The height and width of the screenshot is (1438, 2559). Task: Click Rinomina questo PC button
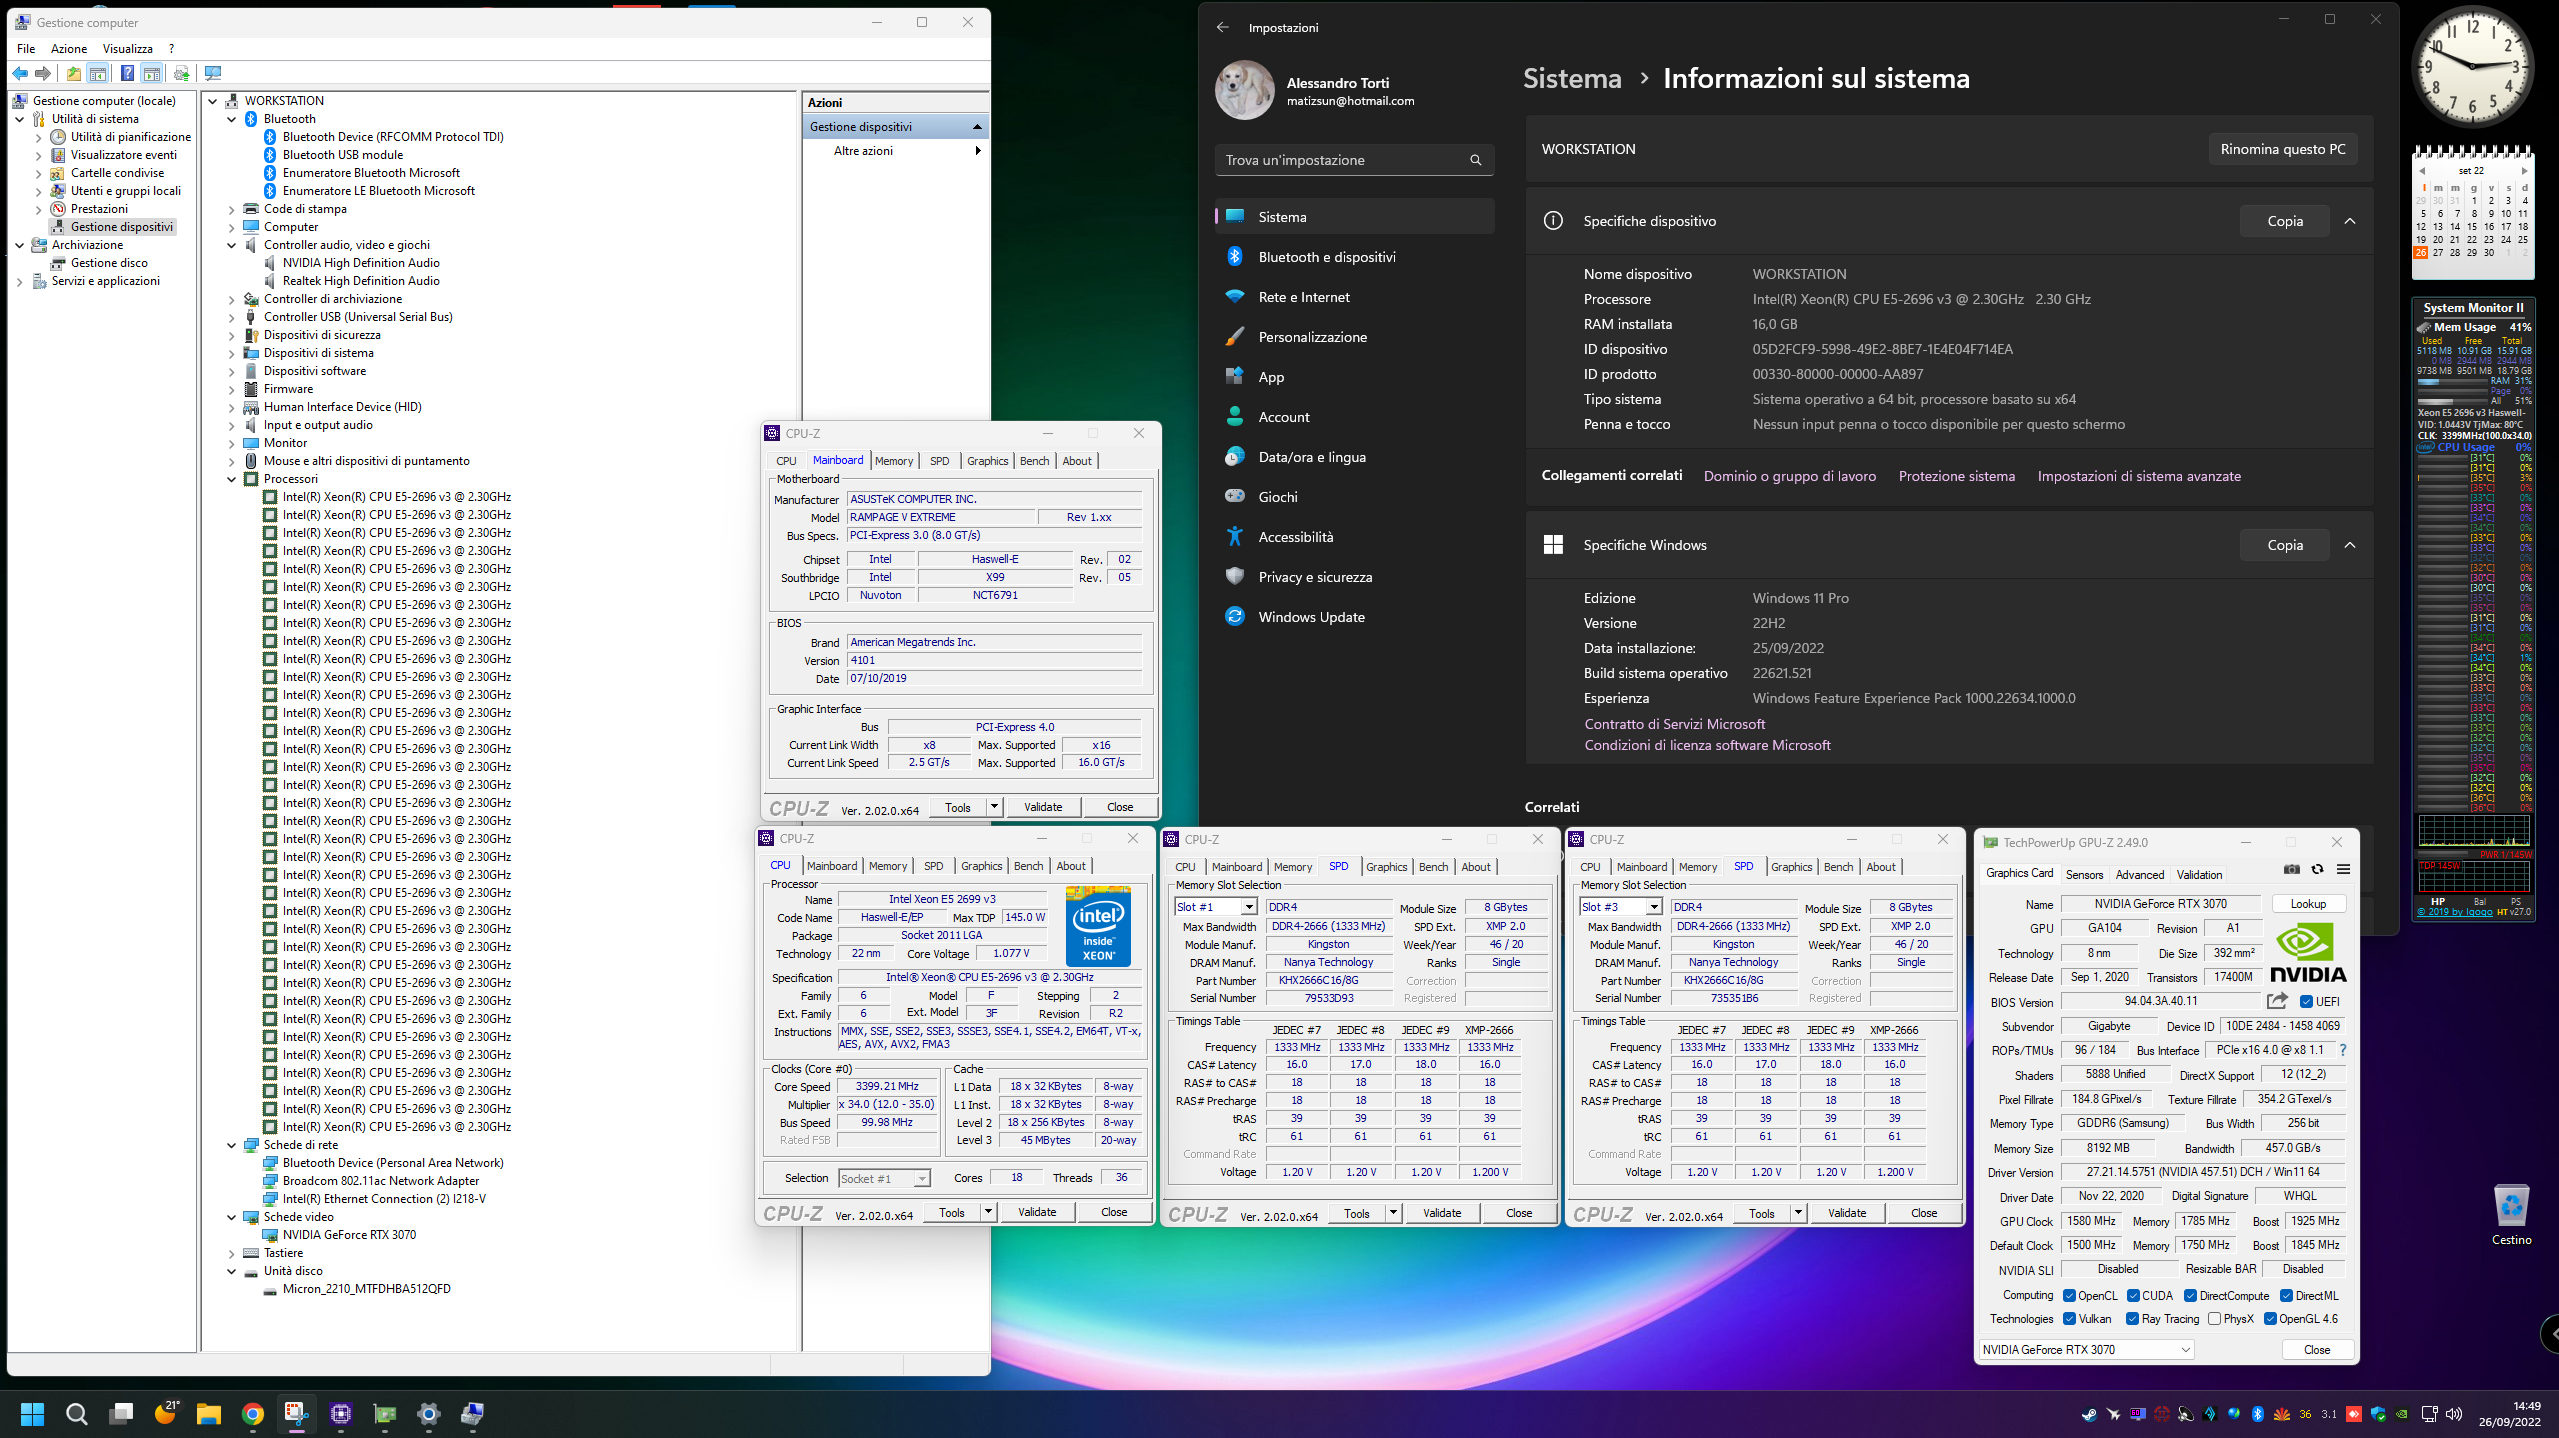(2282, 149)
